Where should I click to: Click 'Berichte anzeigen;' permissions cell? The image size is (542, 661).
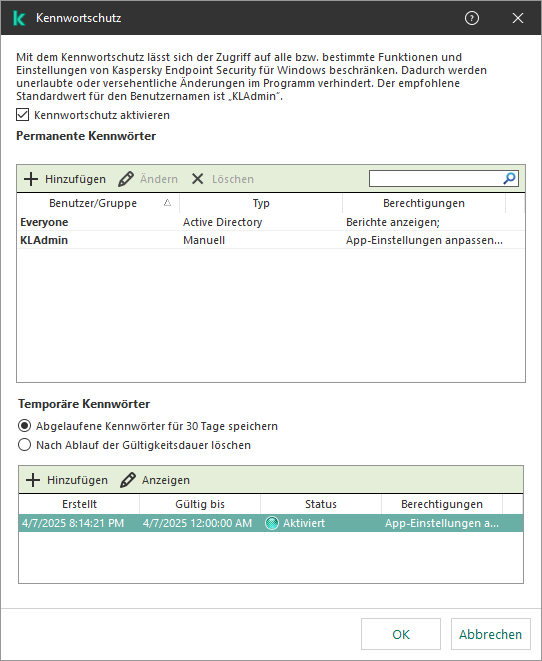coord(393,222)
